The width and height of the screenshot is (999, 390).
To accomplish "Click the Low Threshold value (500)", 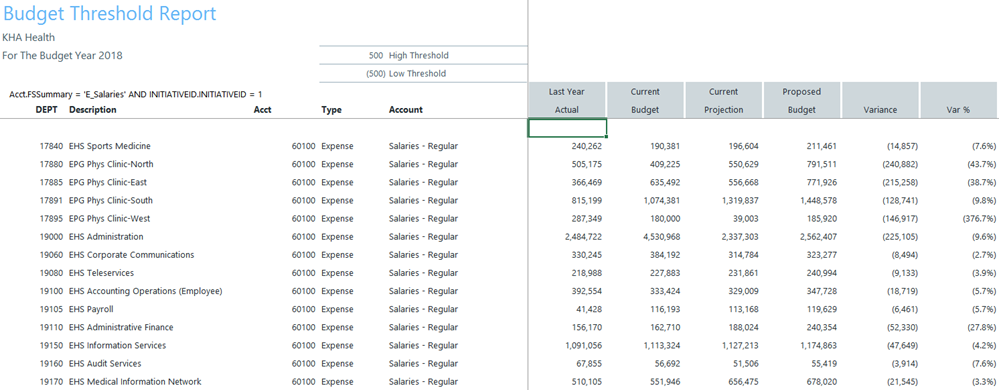I will [x=375, y=73].
